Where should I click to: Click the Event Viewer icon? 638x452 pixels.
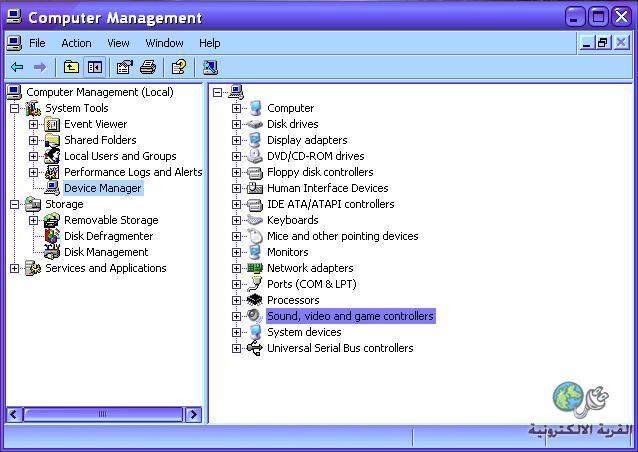pos(52,124)
